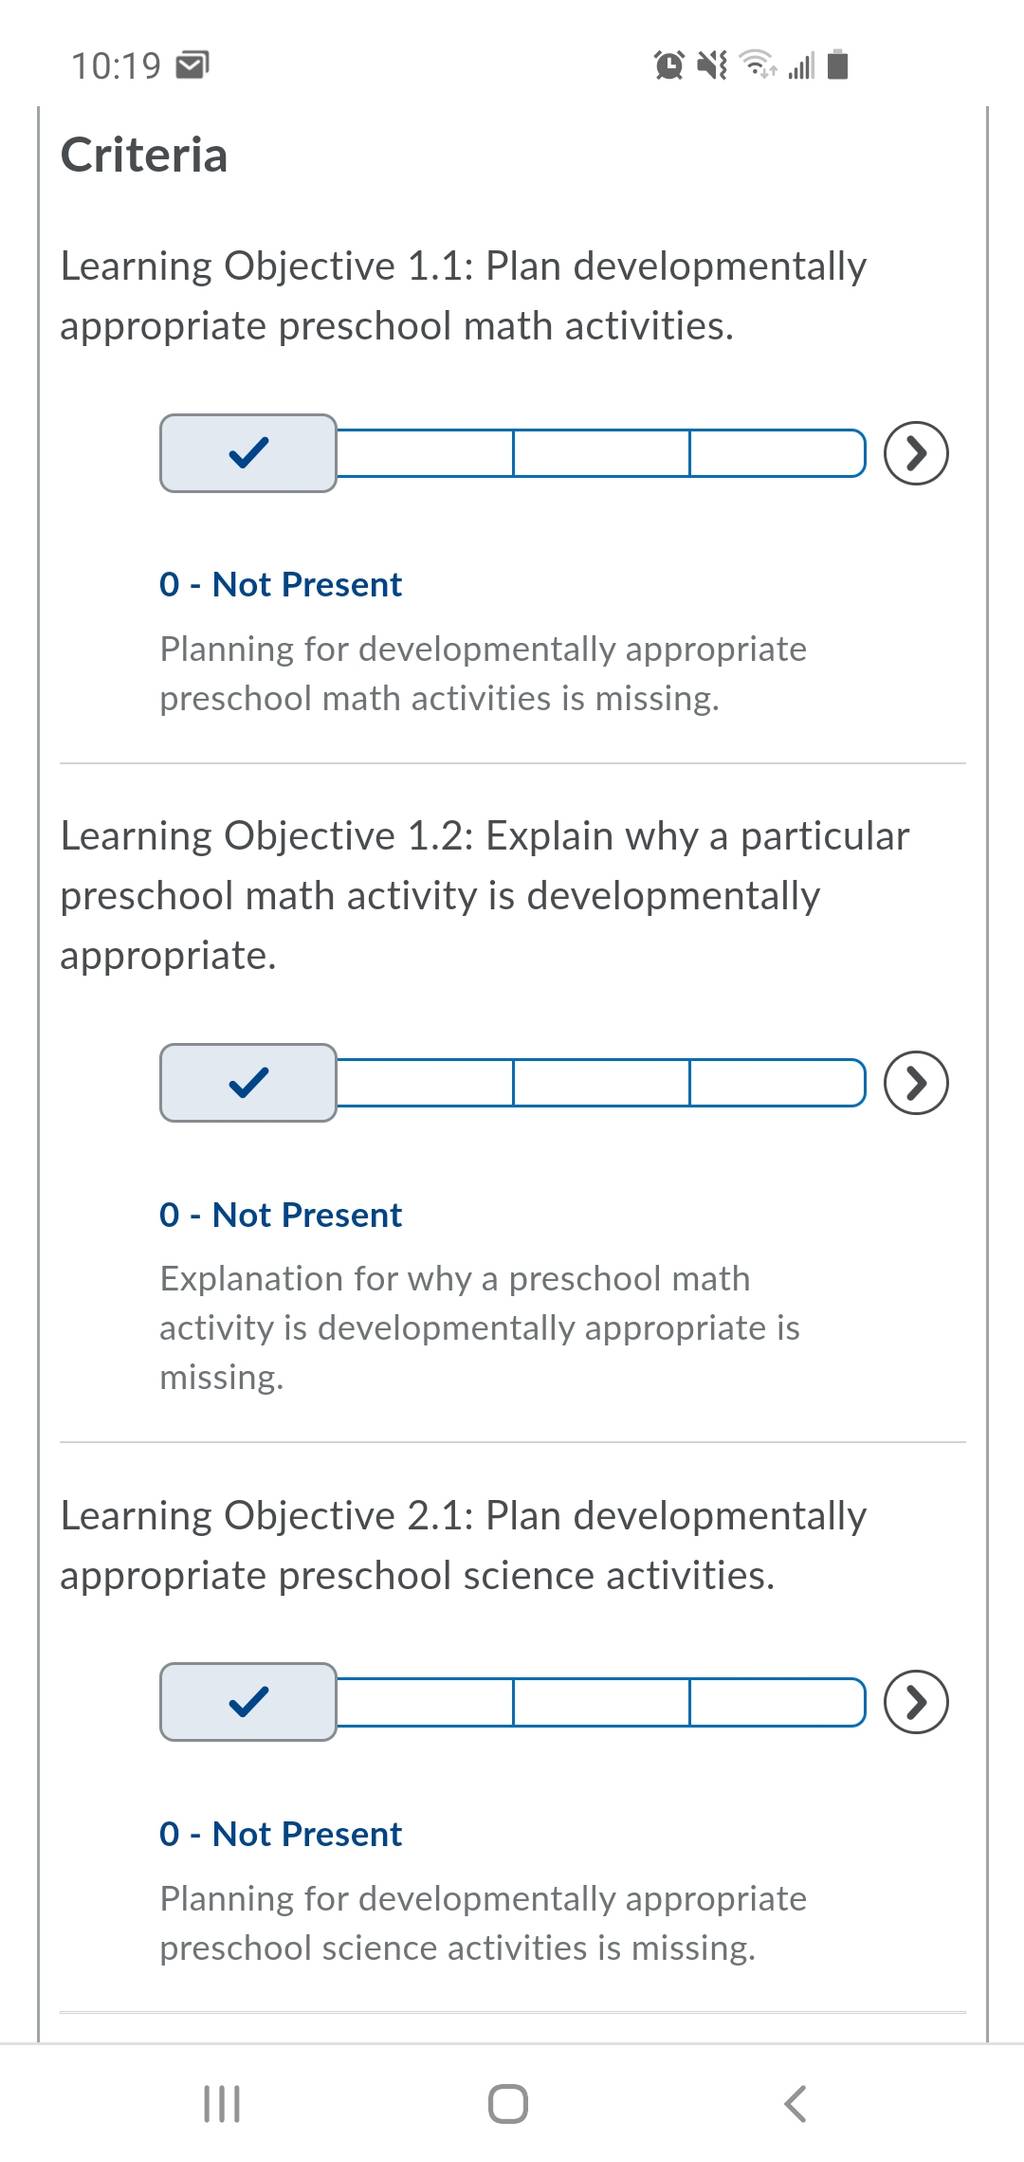Tap the muted sound status icon
Image resolution: width=1024 pixels, height=2162 pixels.
pyautogui.click(x=712, y=66)
